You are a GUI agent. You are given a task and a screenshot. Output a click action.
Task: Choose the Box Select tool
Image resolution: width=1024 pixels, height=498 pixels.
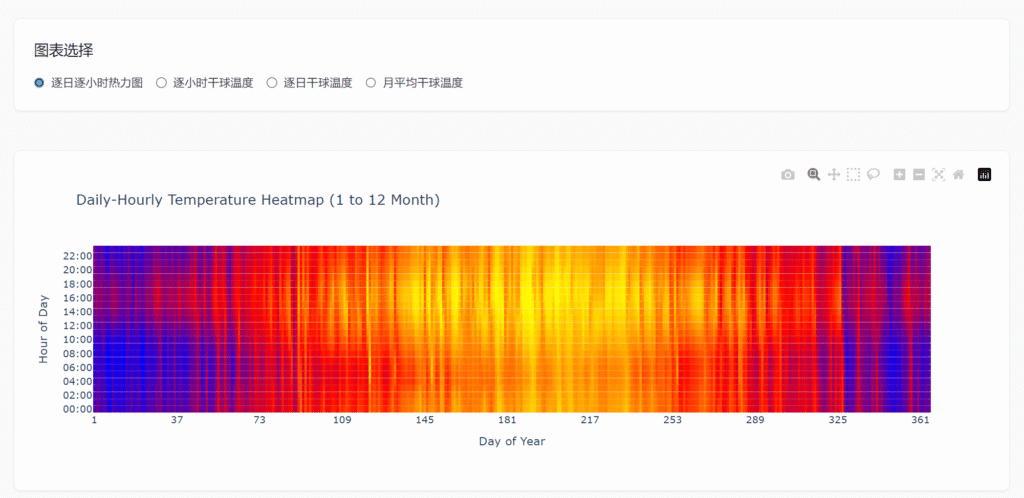click(853, 175)
